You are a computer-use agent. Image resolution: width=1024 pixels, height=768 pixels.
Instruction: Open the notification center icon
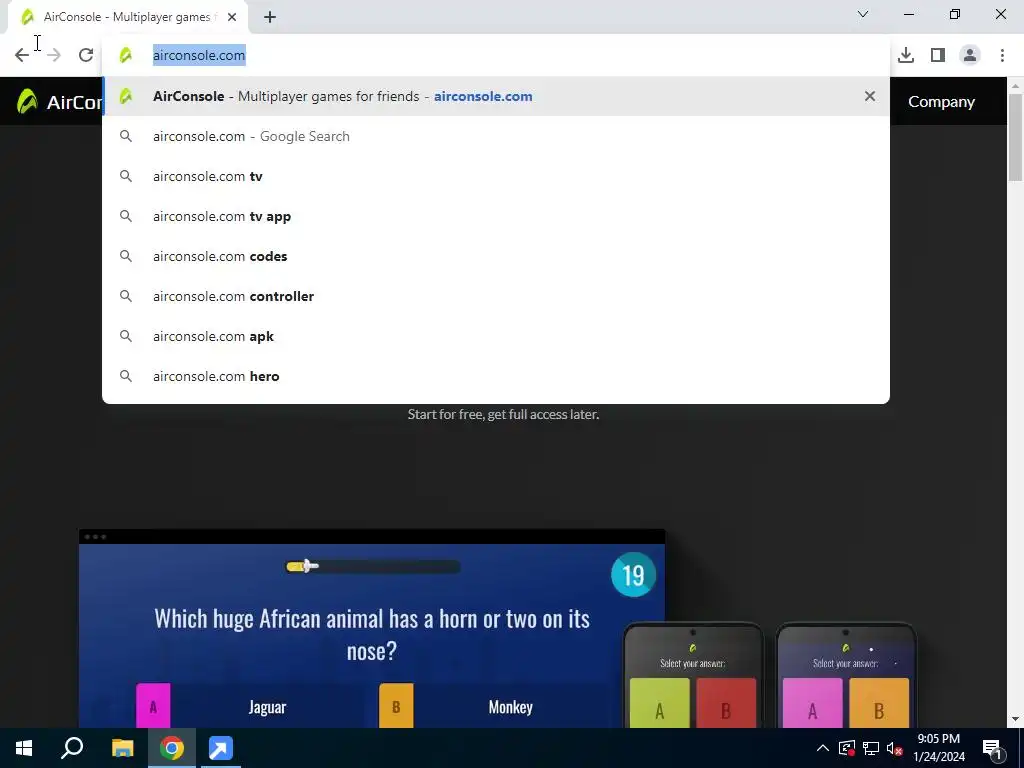coord(992,748)
